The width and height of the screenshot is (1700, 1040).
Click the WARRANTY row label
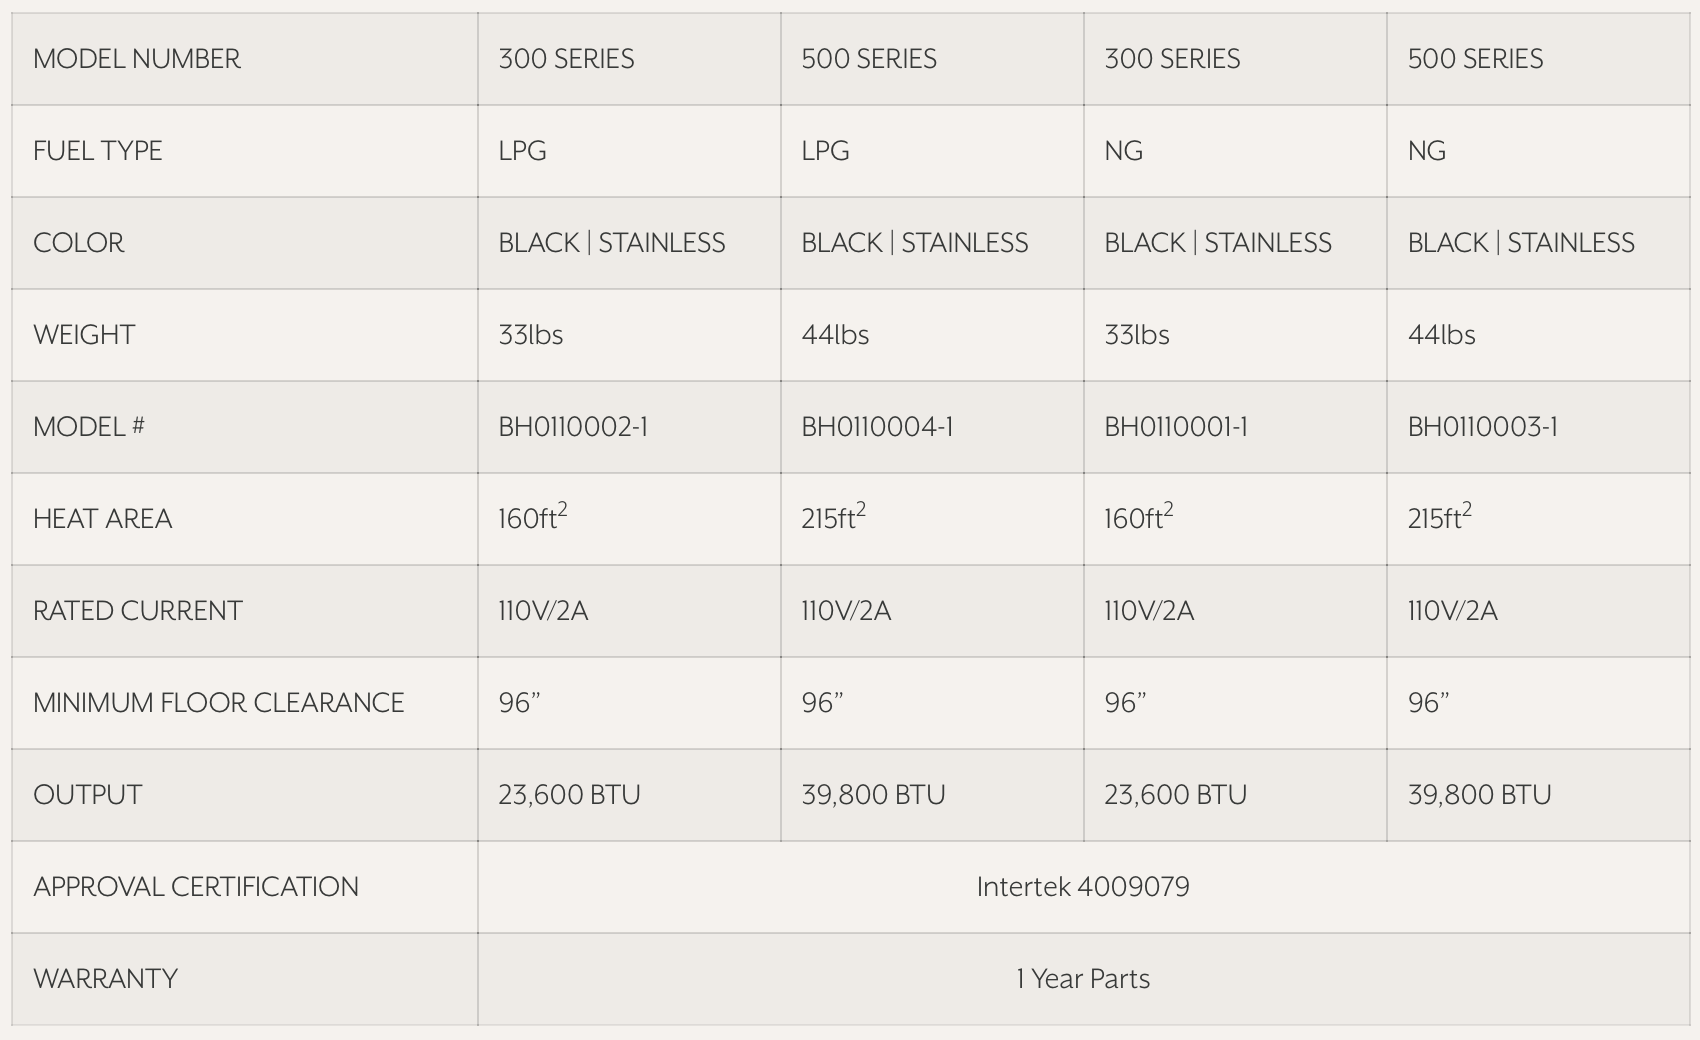[x=106, y=979]
